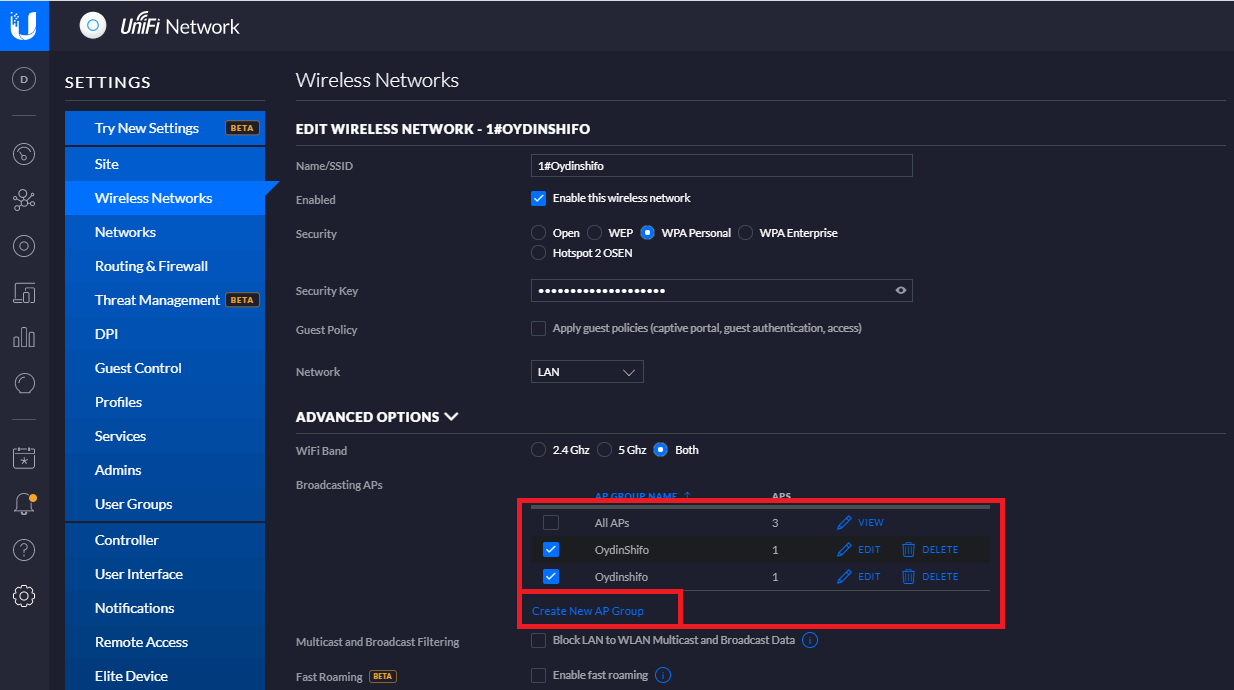
Task: Open the Alerts bell icon
Action: [24, 503]
